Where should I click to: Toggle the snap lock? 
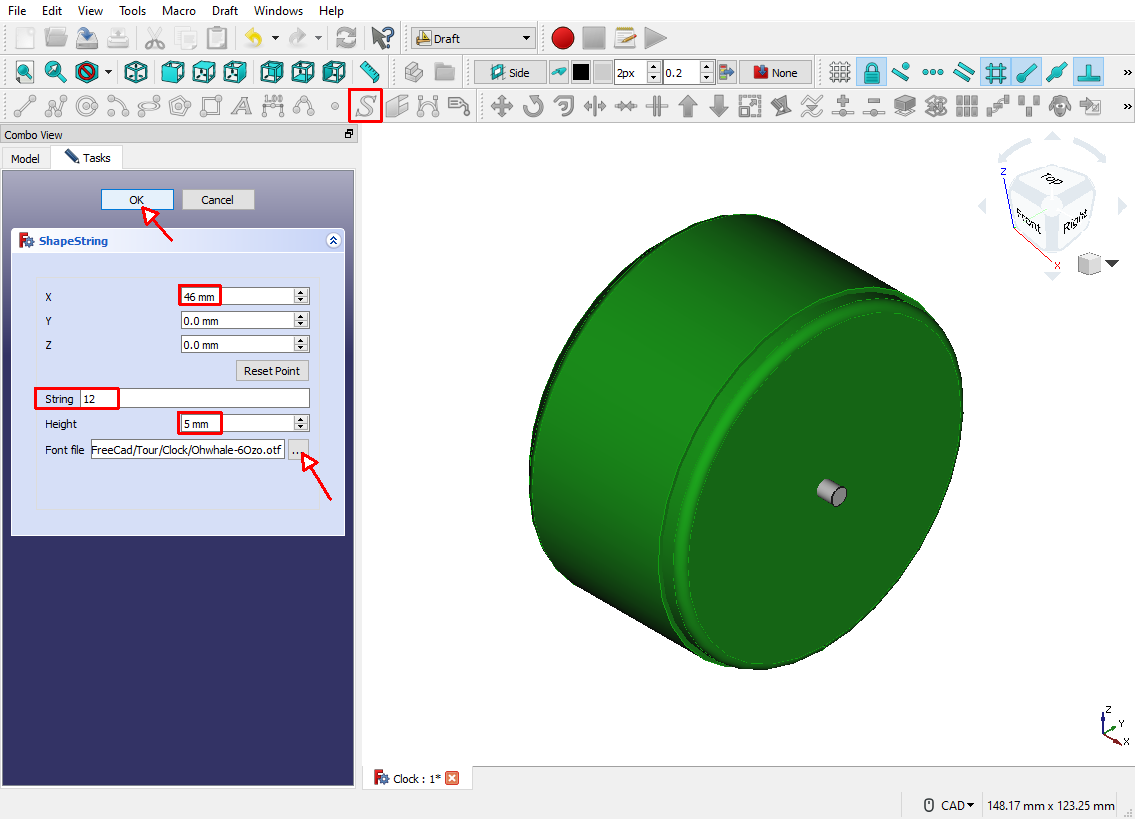872,72
